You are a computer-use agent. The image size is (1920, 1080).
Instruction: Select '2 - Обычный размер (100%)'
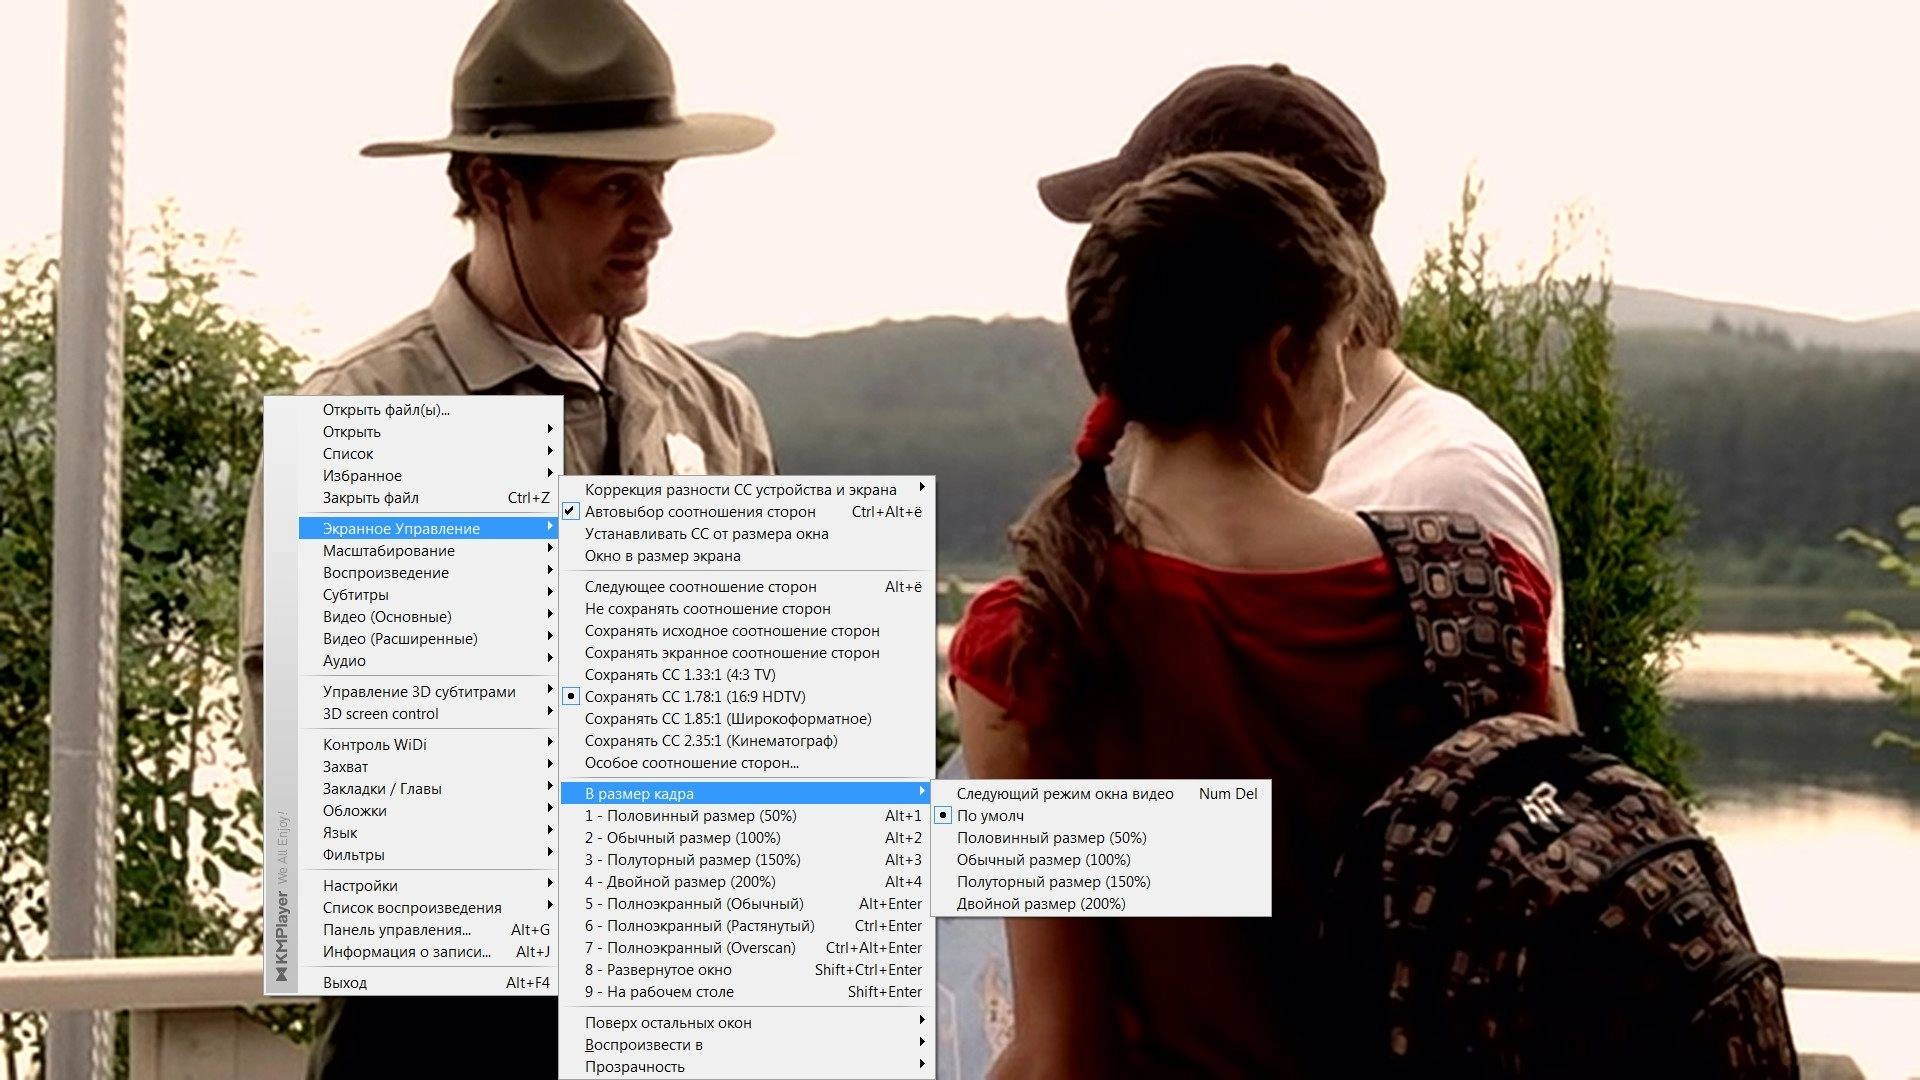[746, 837]
